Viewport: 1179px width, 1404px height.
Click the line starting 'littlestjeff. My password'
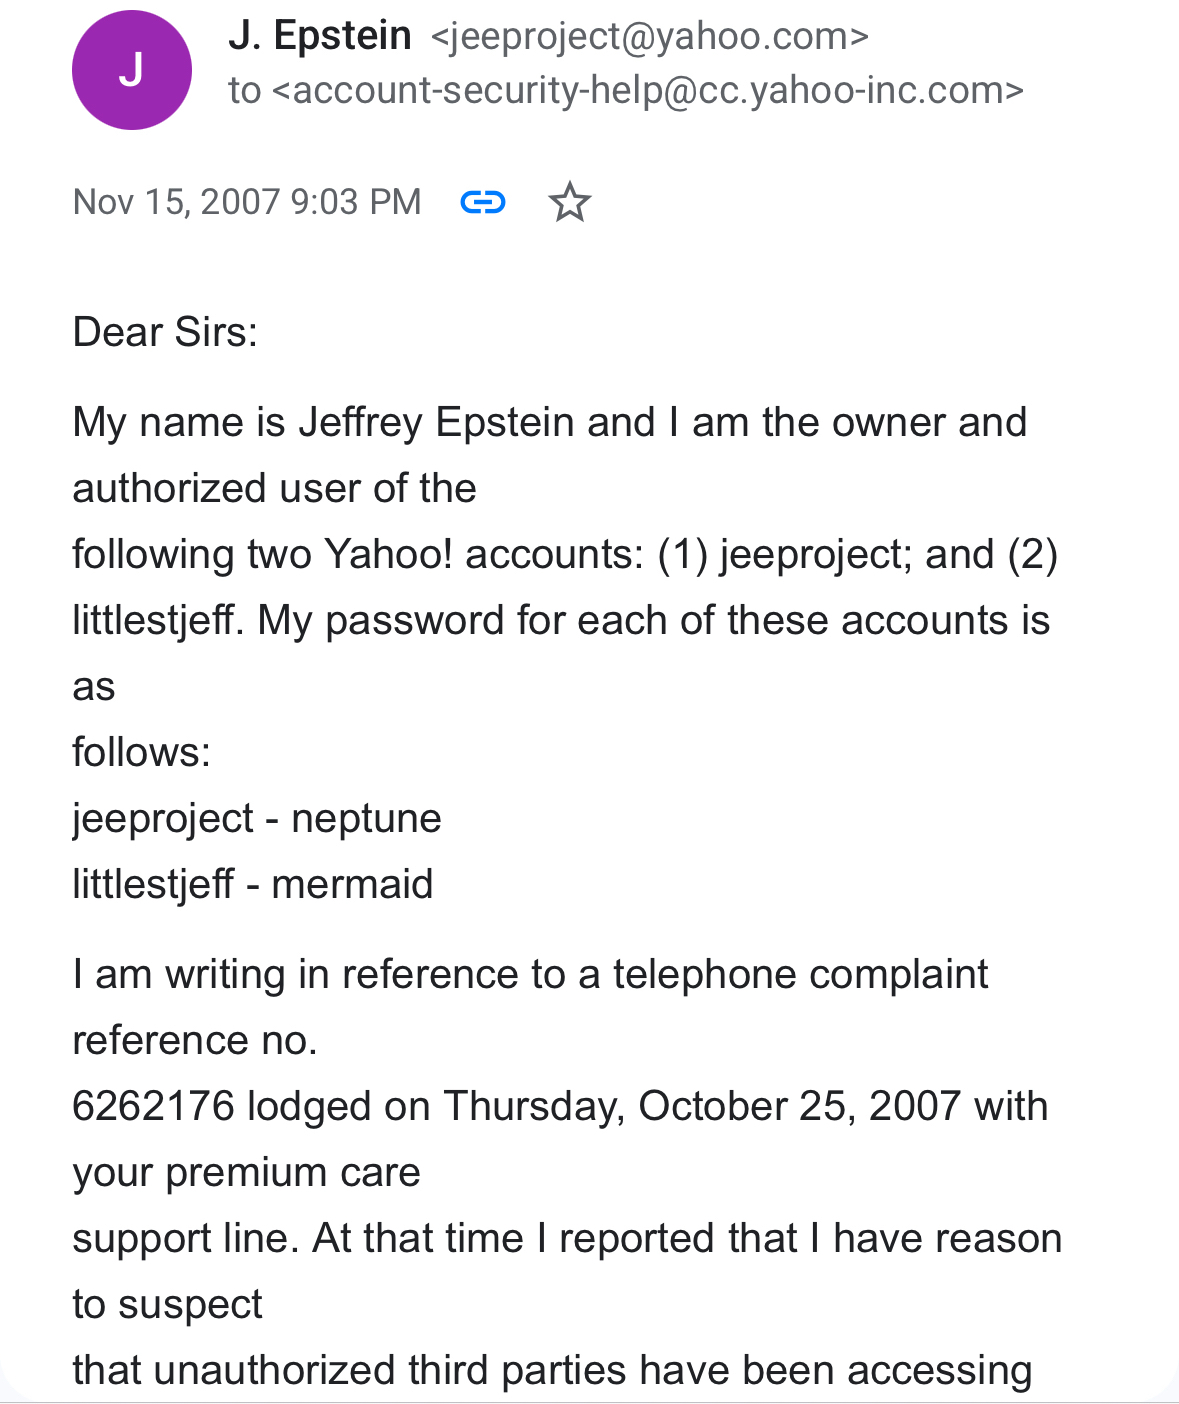click(x=560, y=620)
